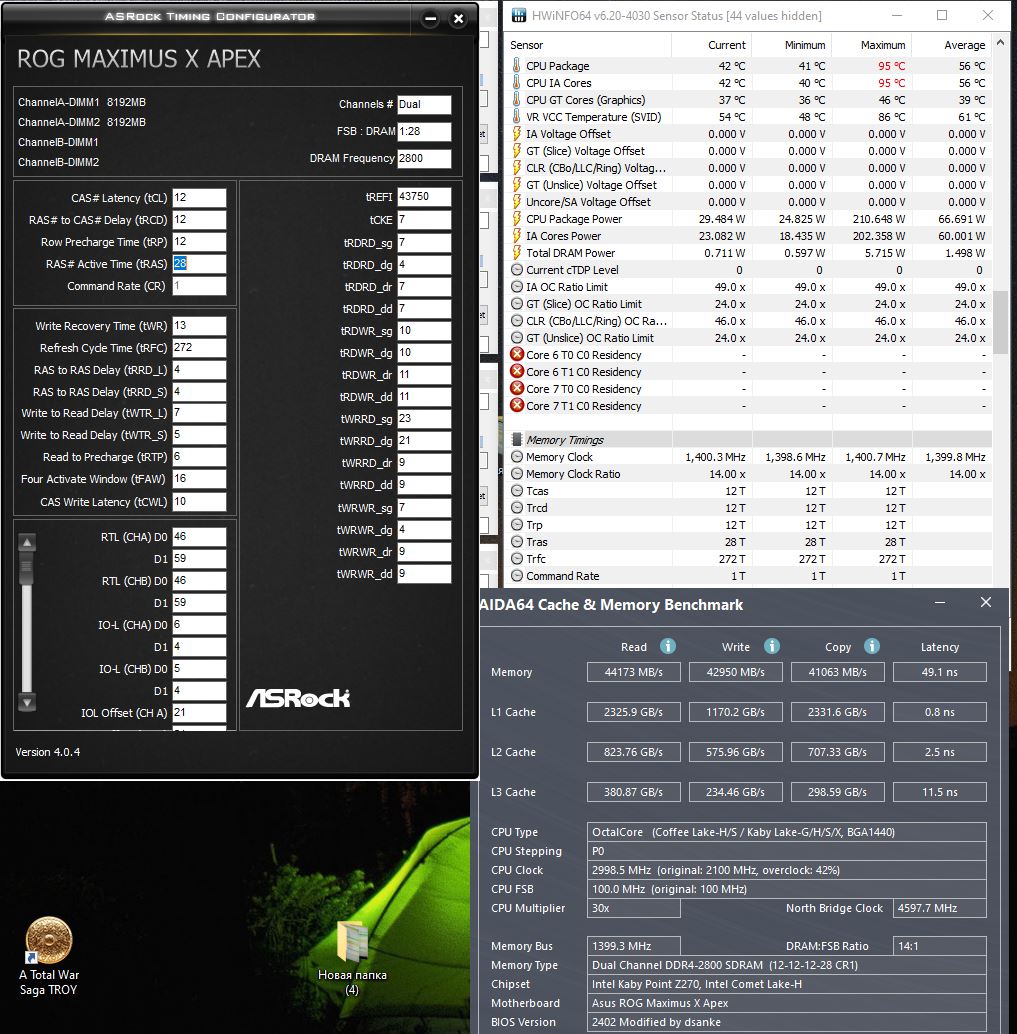Select the Trfc row in HWiNFO
Screen dimensions: 1017x1034
[749, 559]
